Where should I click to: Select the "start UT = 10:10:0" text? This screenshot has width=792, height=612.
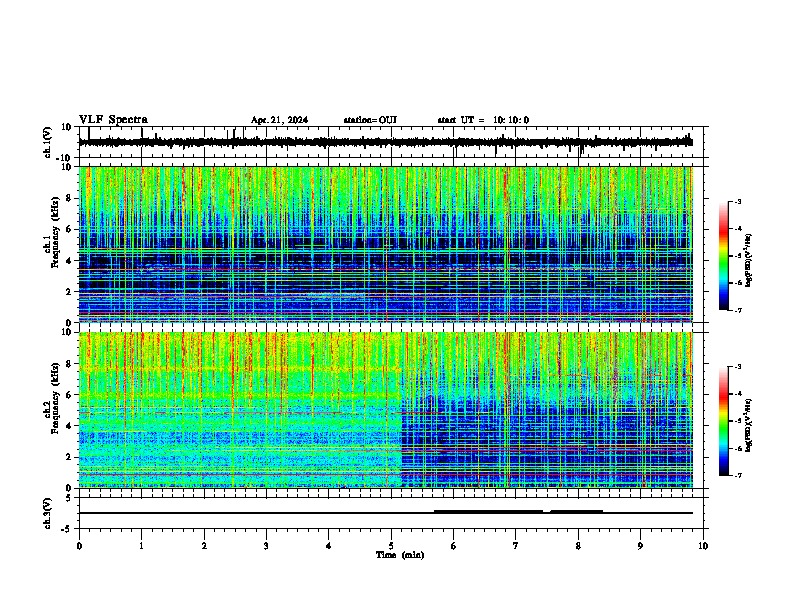483,120
